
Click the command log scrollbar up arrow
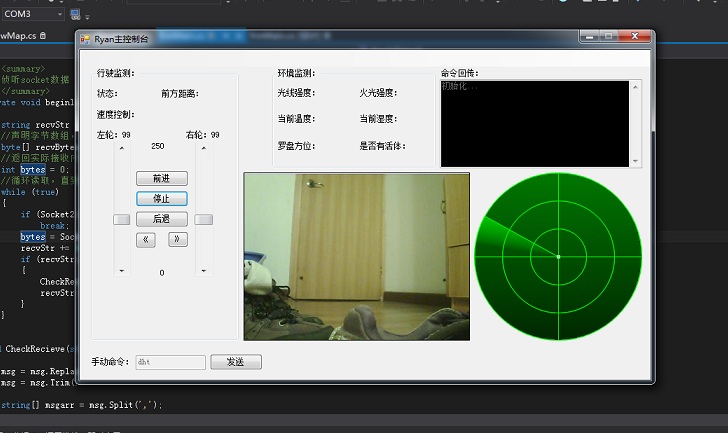pyautogui.click(x=636, y=87)
